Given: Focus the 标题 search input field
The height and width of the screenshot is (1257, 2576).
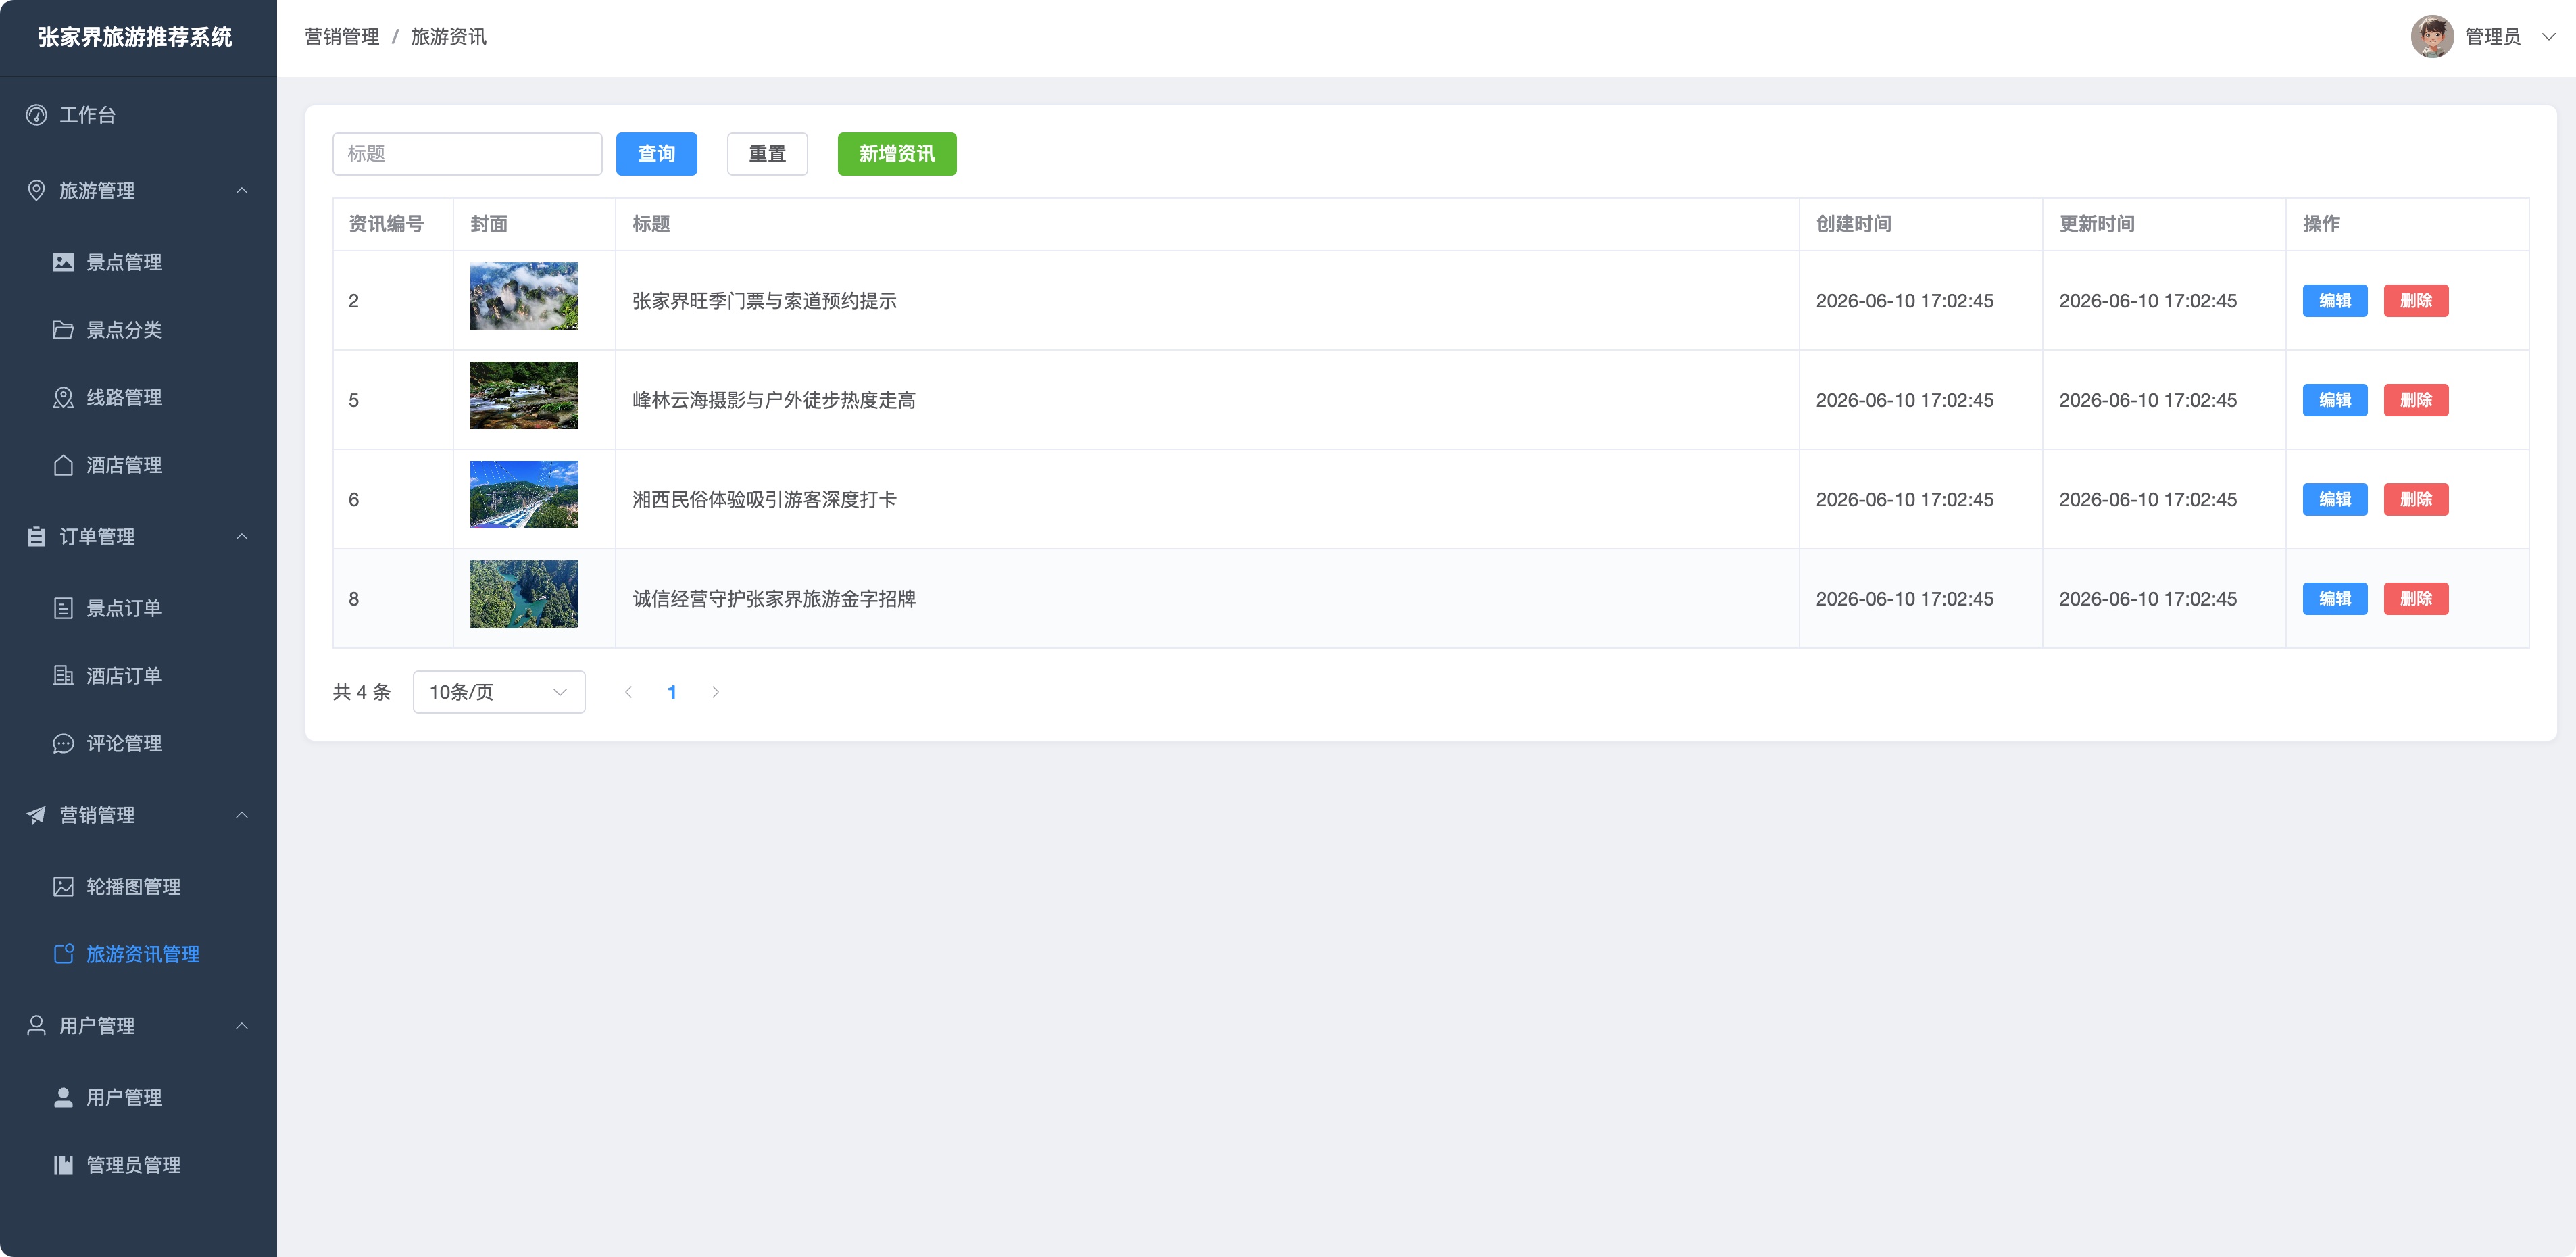Looking at the screenshot, I should (x=467, y=154).
